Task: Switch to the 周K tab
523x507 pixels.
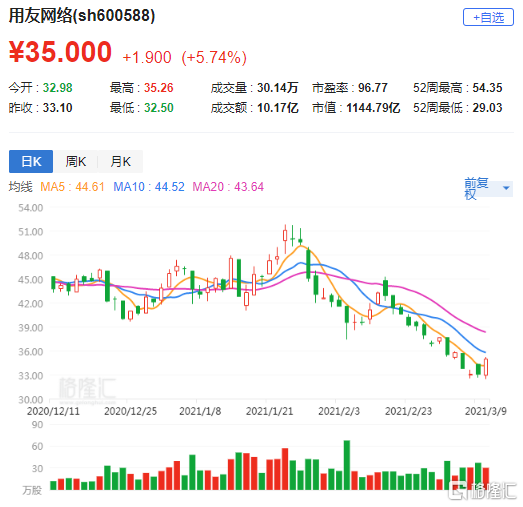Action: click(76, 161)
